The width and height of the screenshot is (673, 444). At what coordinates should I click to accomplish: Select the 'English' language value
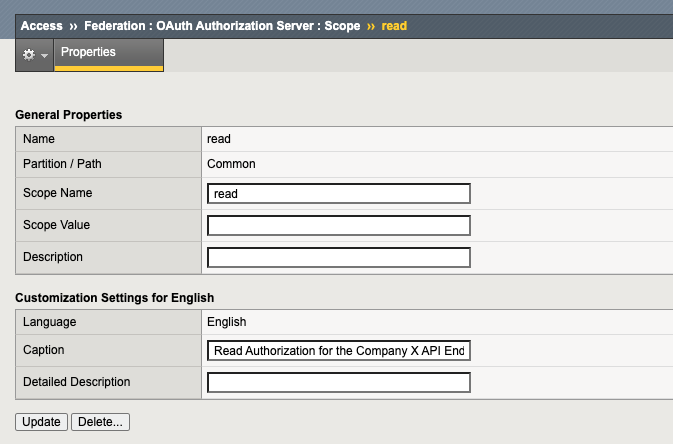click(x=226, y=322)
